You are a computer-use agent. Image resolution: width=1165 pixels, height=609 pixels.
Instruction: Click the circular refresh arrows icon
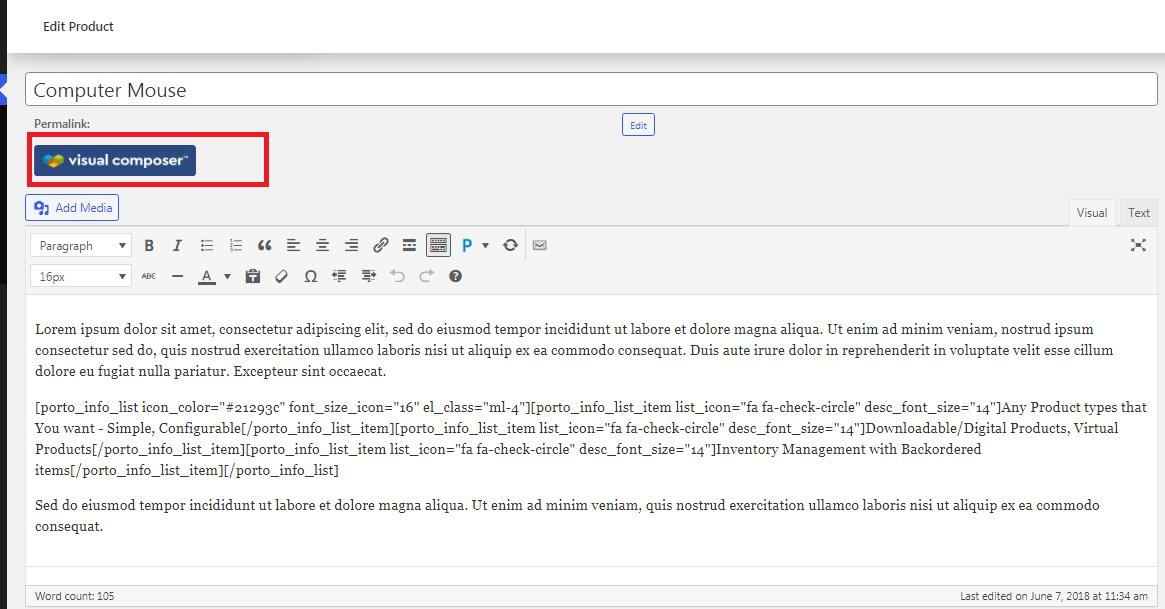coord(510,245)
